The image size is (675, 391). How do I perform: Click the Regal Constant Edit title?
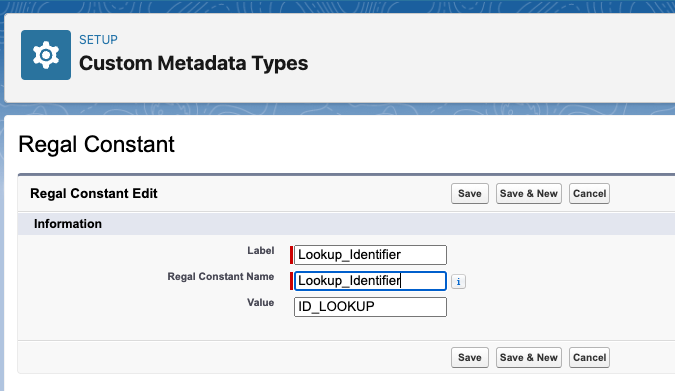(94, 194)
